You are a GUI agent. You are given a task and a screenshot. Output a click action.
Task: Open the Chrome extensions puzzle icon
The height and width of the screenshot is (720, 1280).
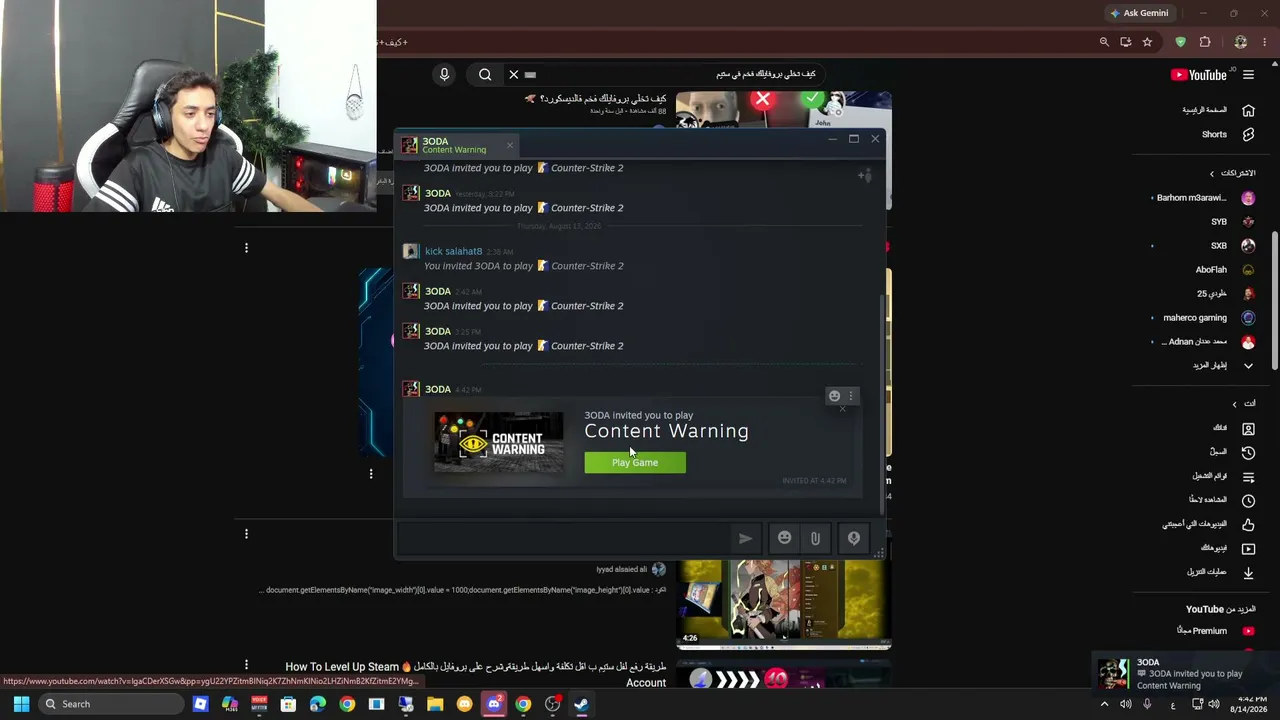(x=1204, y=42)
